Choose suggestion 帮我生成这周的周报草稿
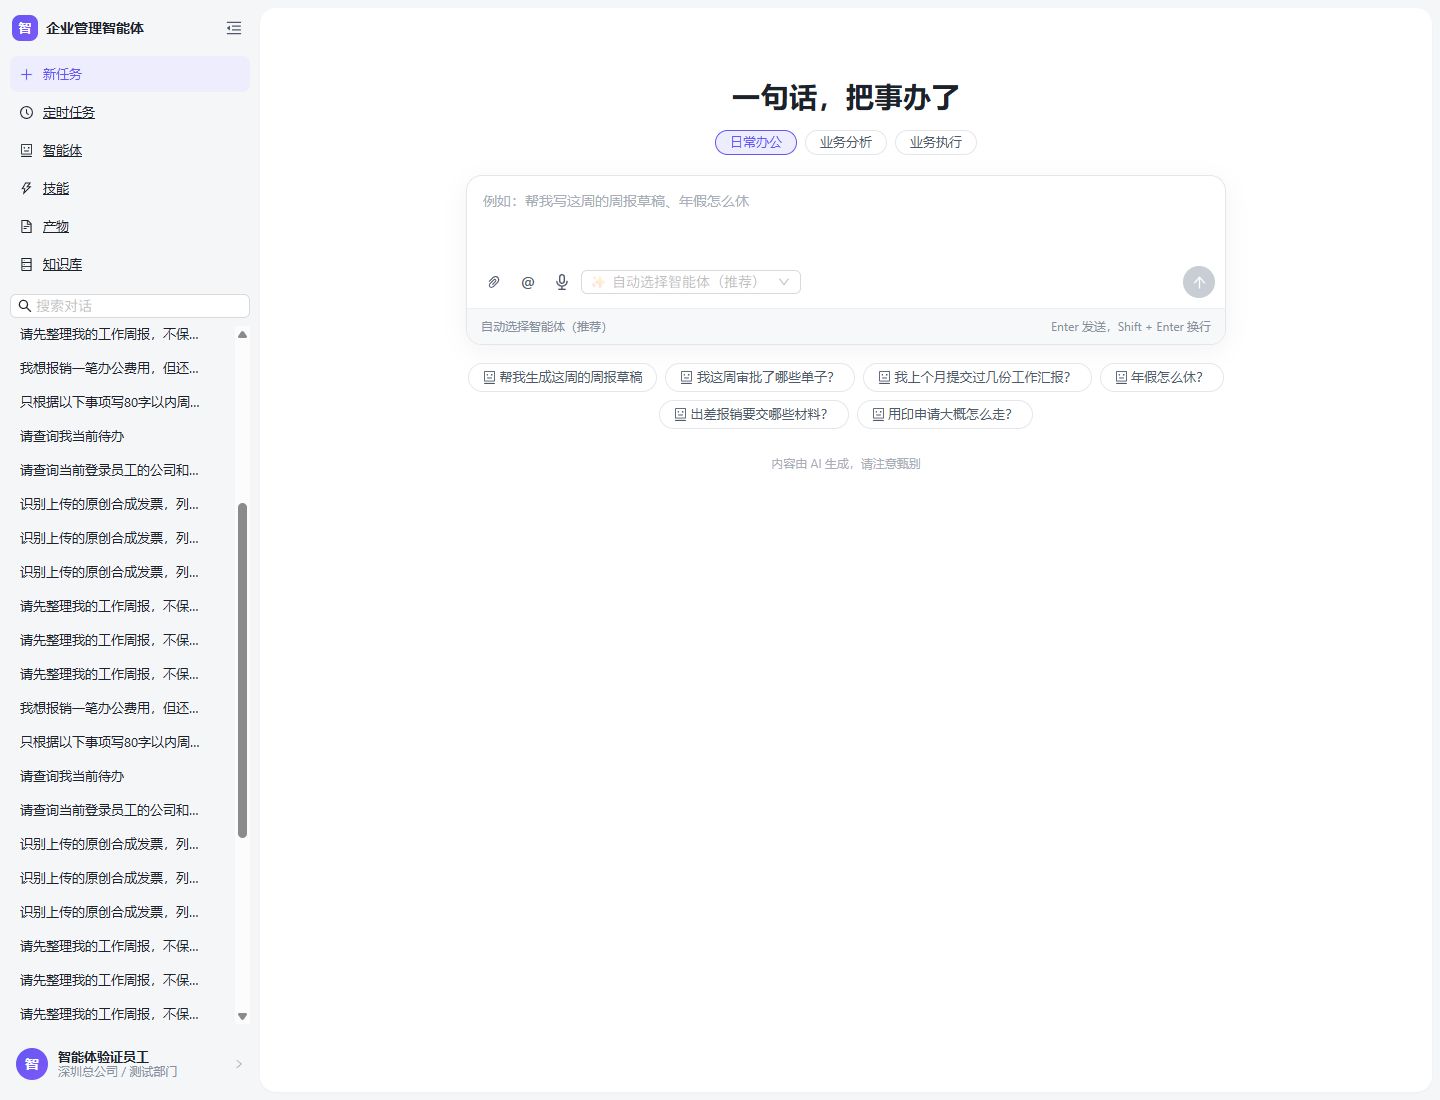1440x1100 pixels. [563, 377]
